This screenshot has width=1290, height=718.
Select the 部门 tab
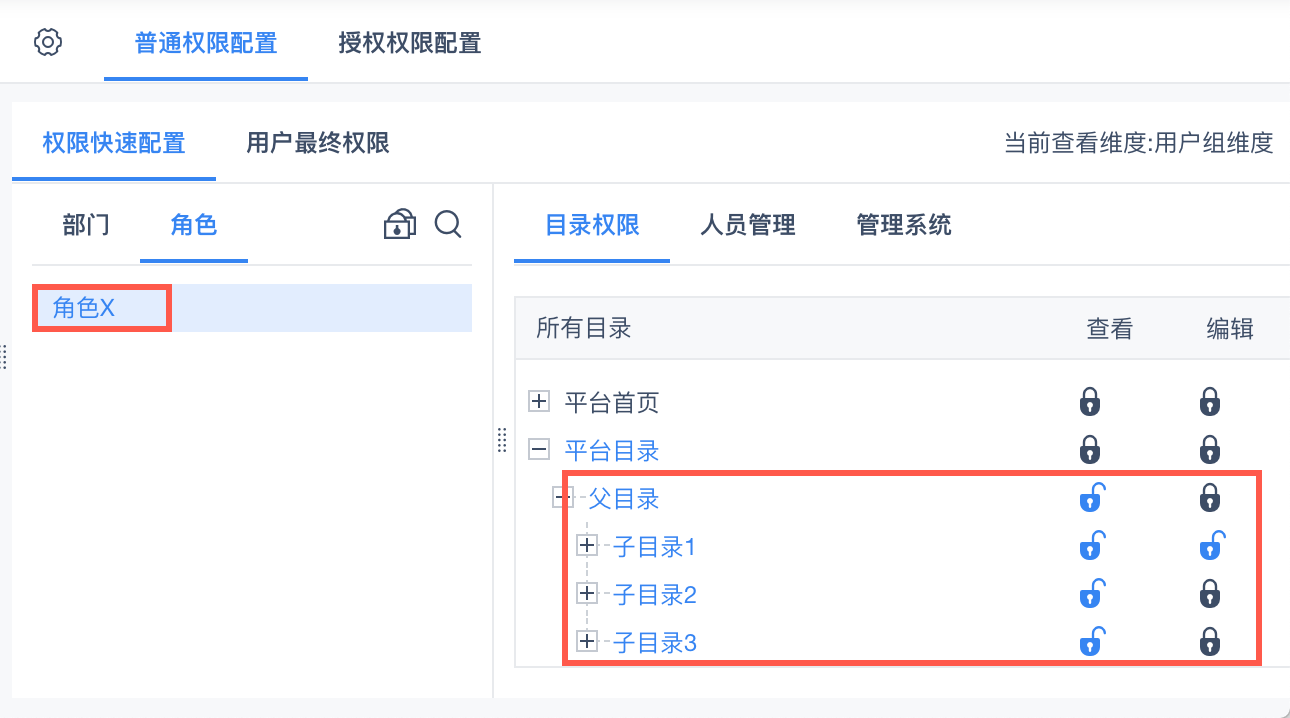86,225
